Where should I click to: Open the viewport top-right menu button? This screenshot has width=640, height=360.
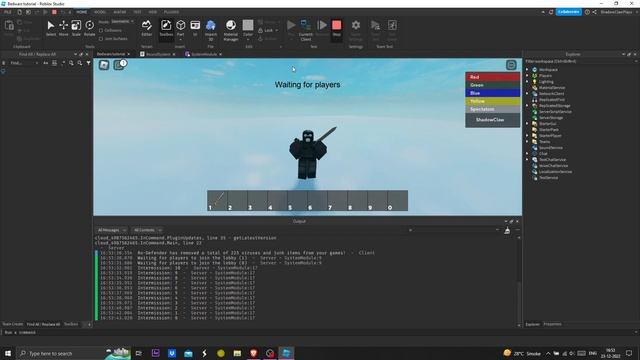coord(511,65)
